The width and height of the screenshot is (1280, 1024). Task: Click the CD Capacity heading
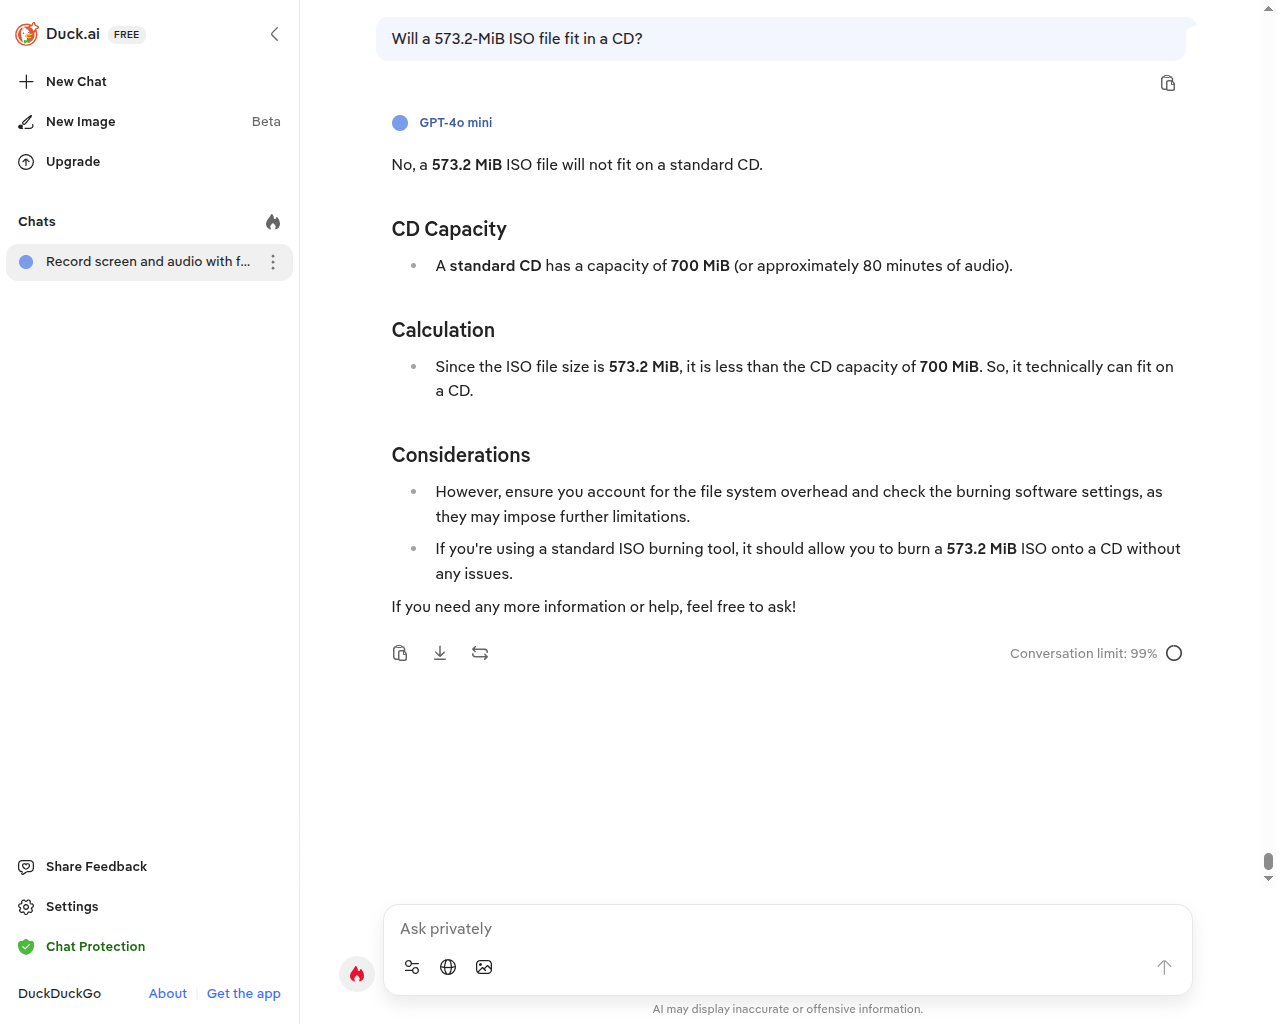click(449, 229)
